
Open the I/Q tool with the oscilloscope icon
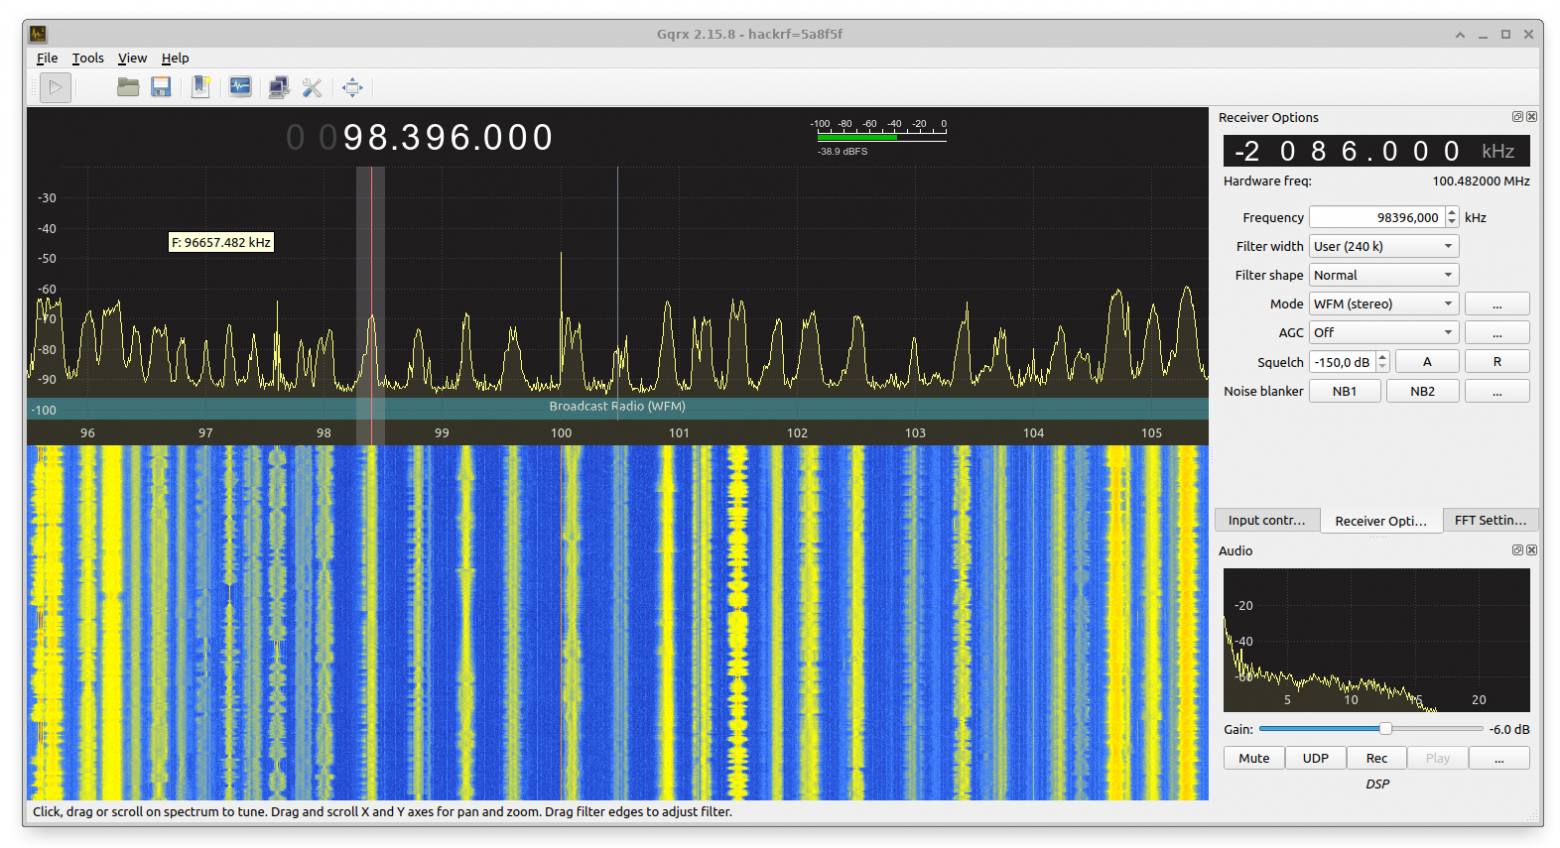click(240, 87)
